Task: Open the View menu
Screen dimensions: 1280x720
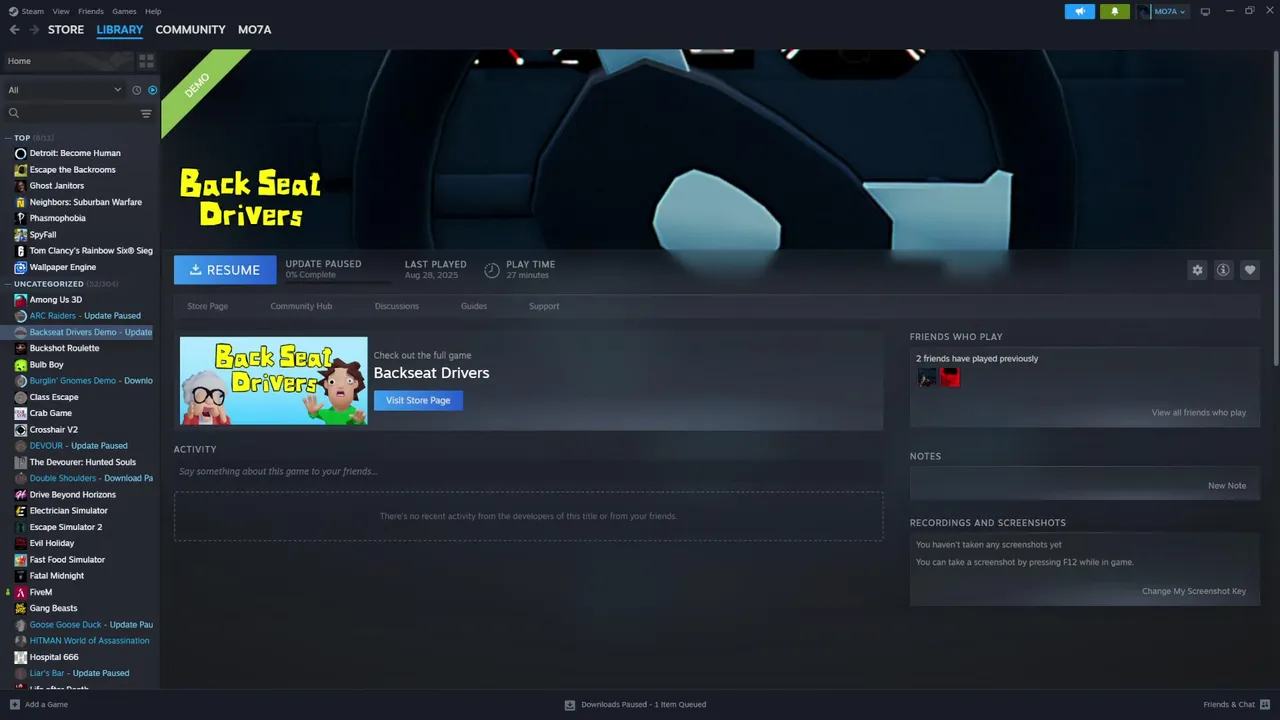Action: tap(61, 11)
